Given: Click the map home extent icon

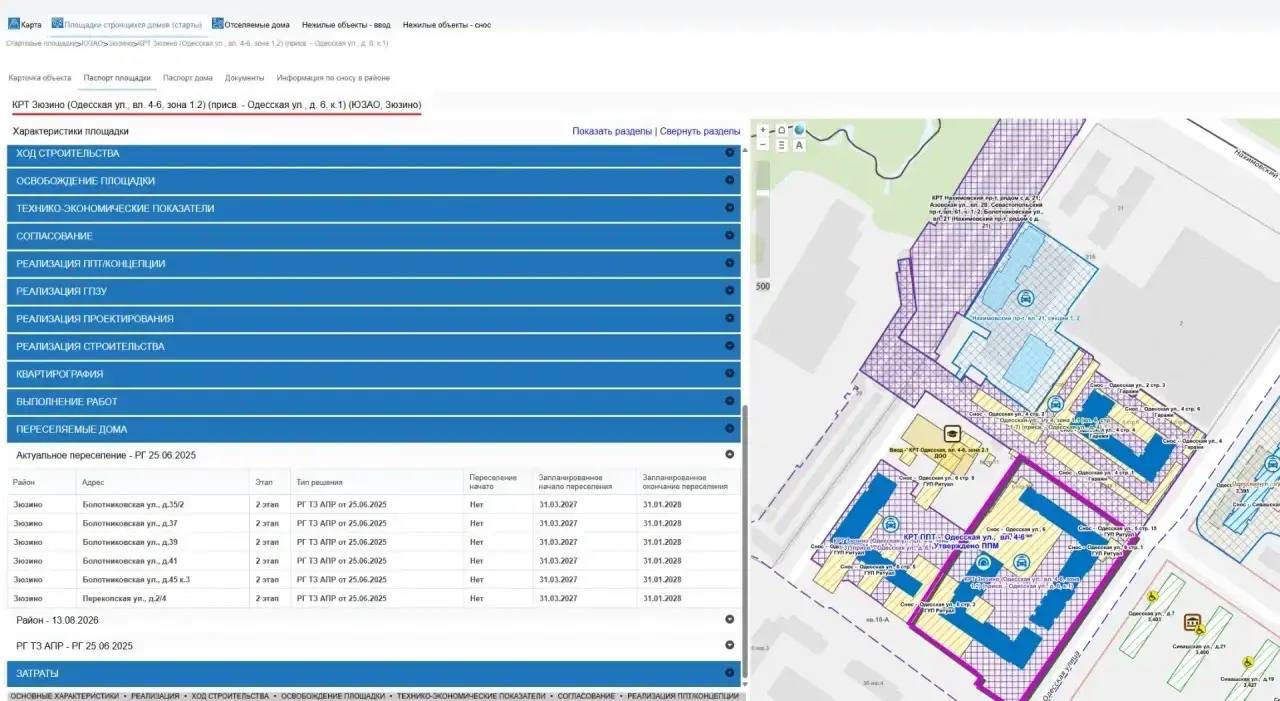Looking at the screenshot, I should click(782, 130).
